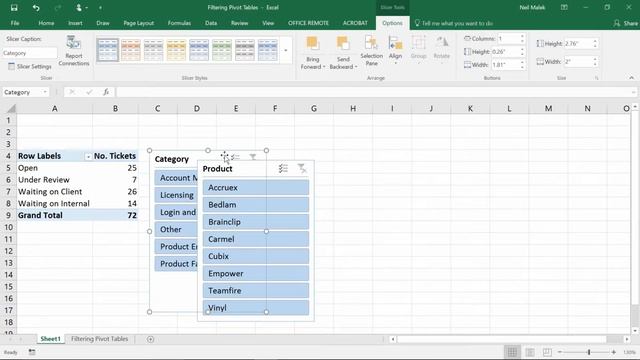Toggle multi-select in Category slicer
The width and height of the screenshot is (640, 360).
pos(236,157)
